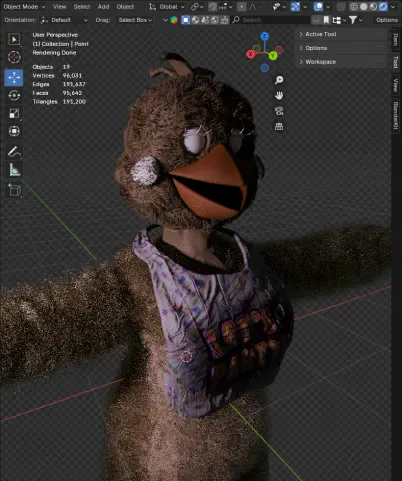Toggle viewport gizmos display
The image size is (402, 481).
(x=295, y=7)
